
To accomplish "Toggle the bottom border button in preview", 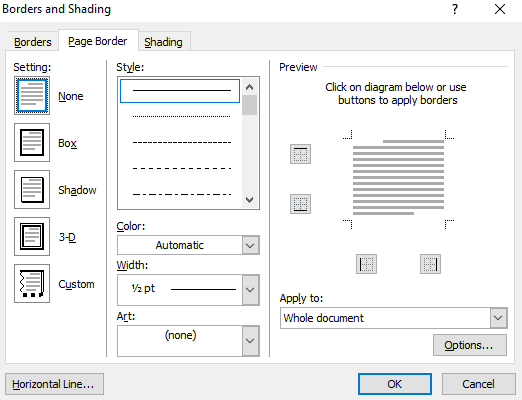I will (x=300, y=204).
